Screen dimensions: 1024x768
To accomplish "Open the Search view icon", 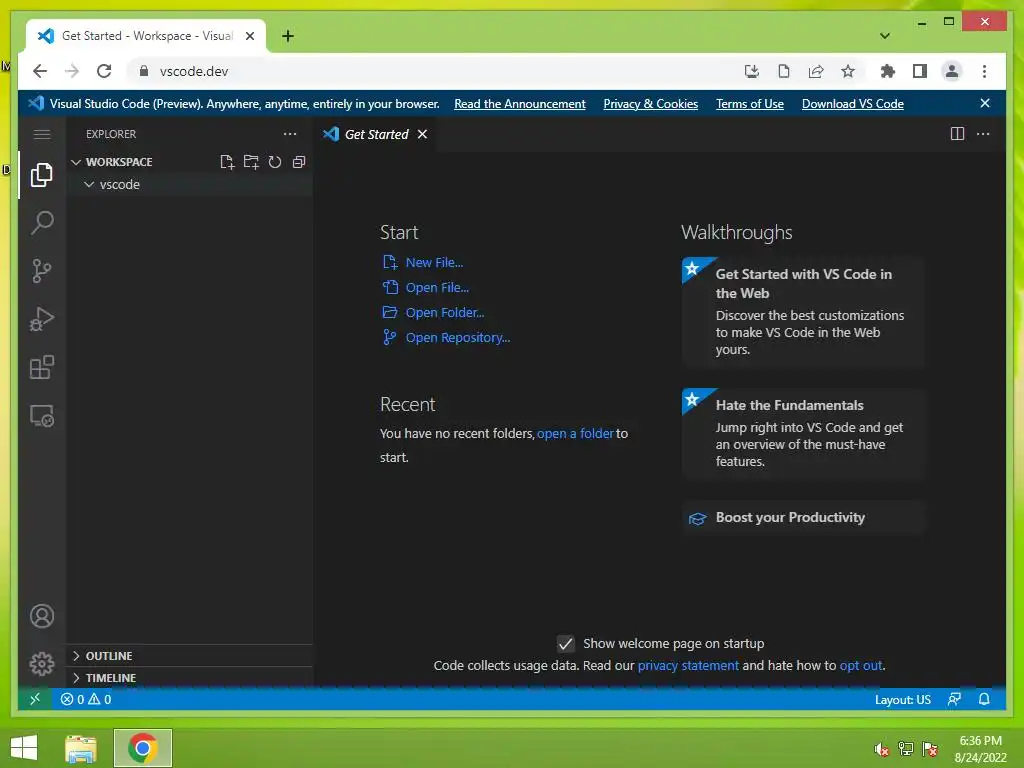I will [42, 223].
